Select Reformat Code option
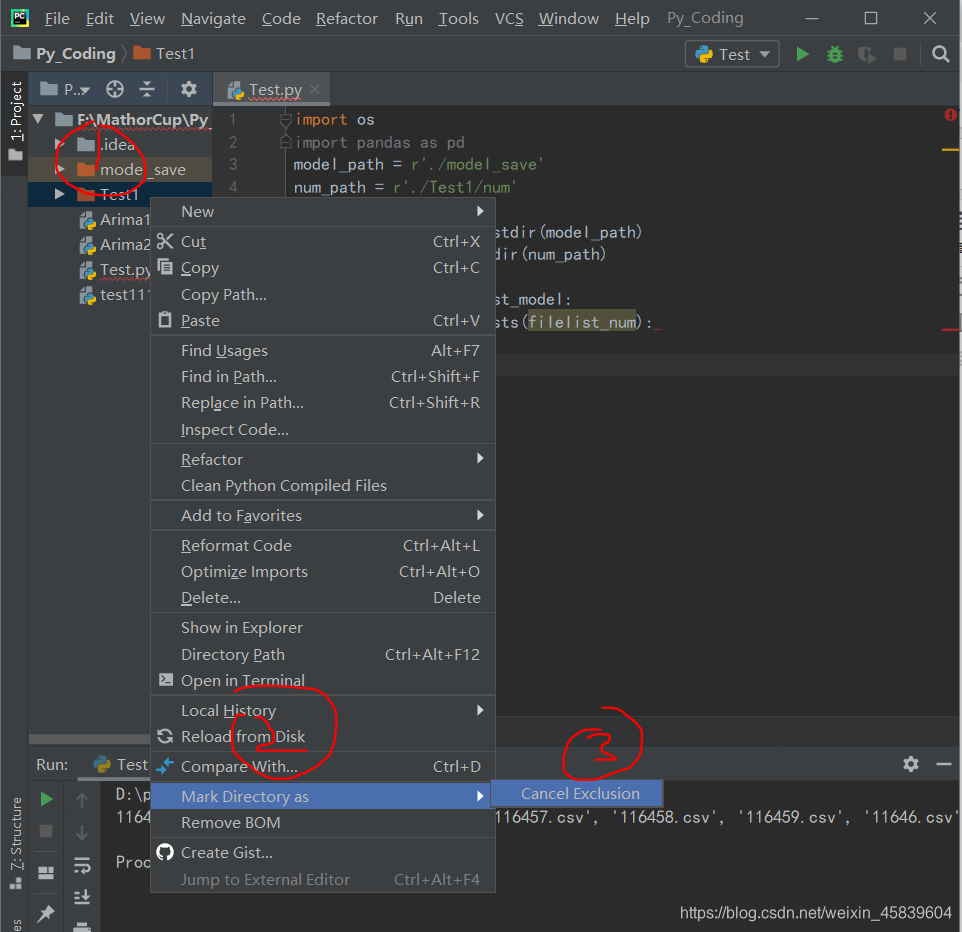 [323, 545]
